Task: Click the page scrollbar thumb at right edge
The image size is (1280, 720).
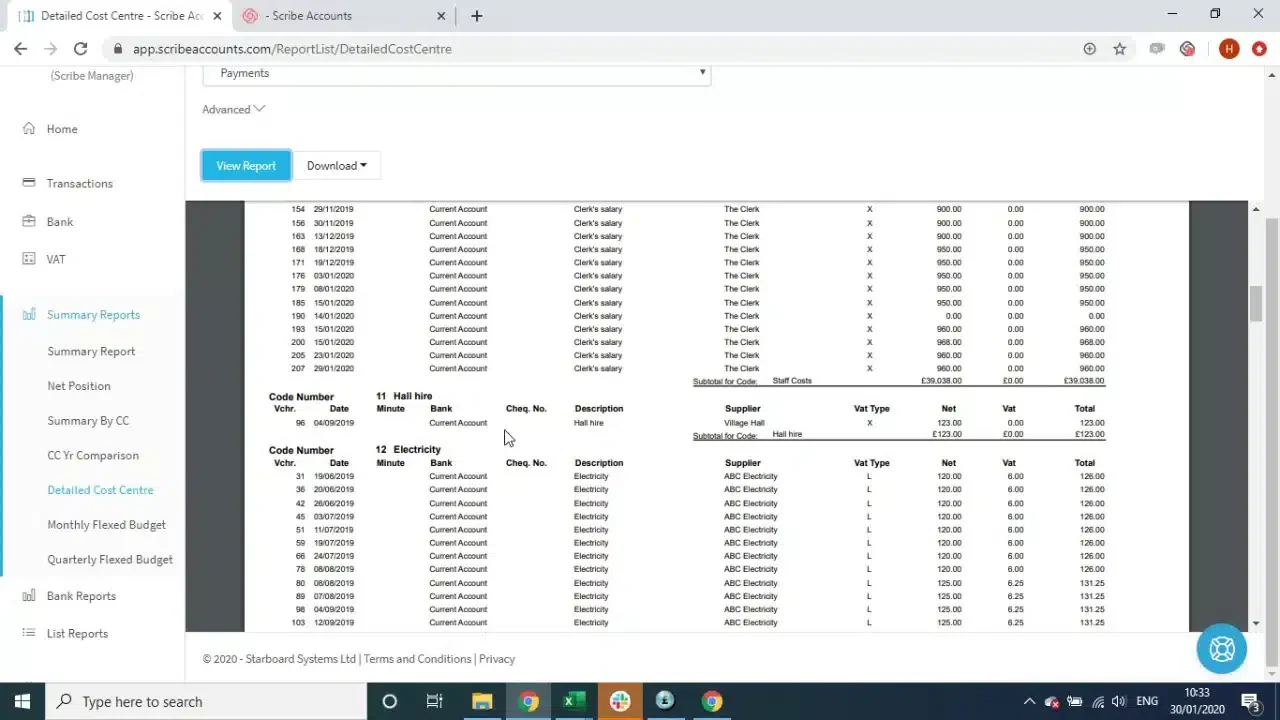Action: pyautogui.click(x=1272, y=440)
